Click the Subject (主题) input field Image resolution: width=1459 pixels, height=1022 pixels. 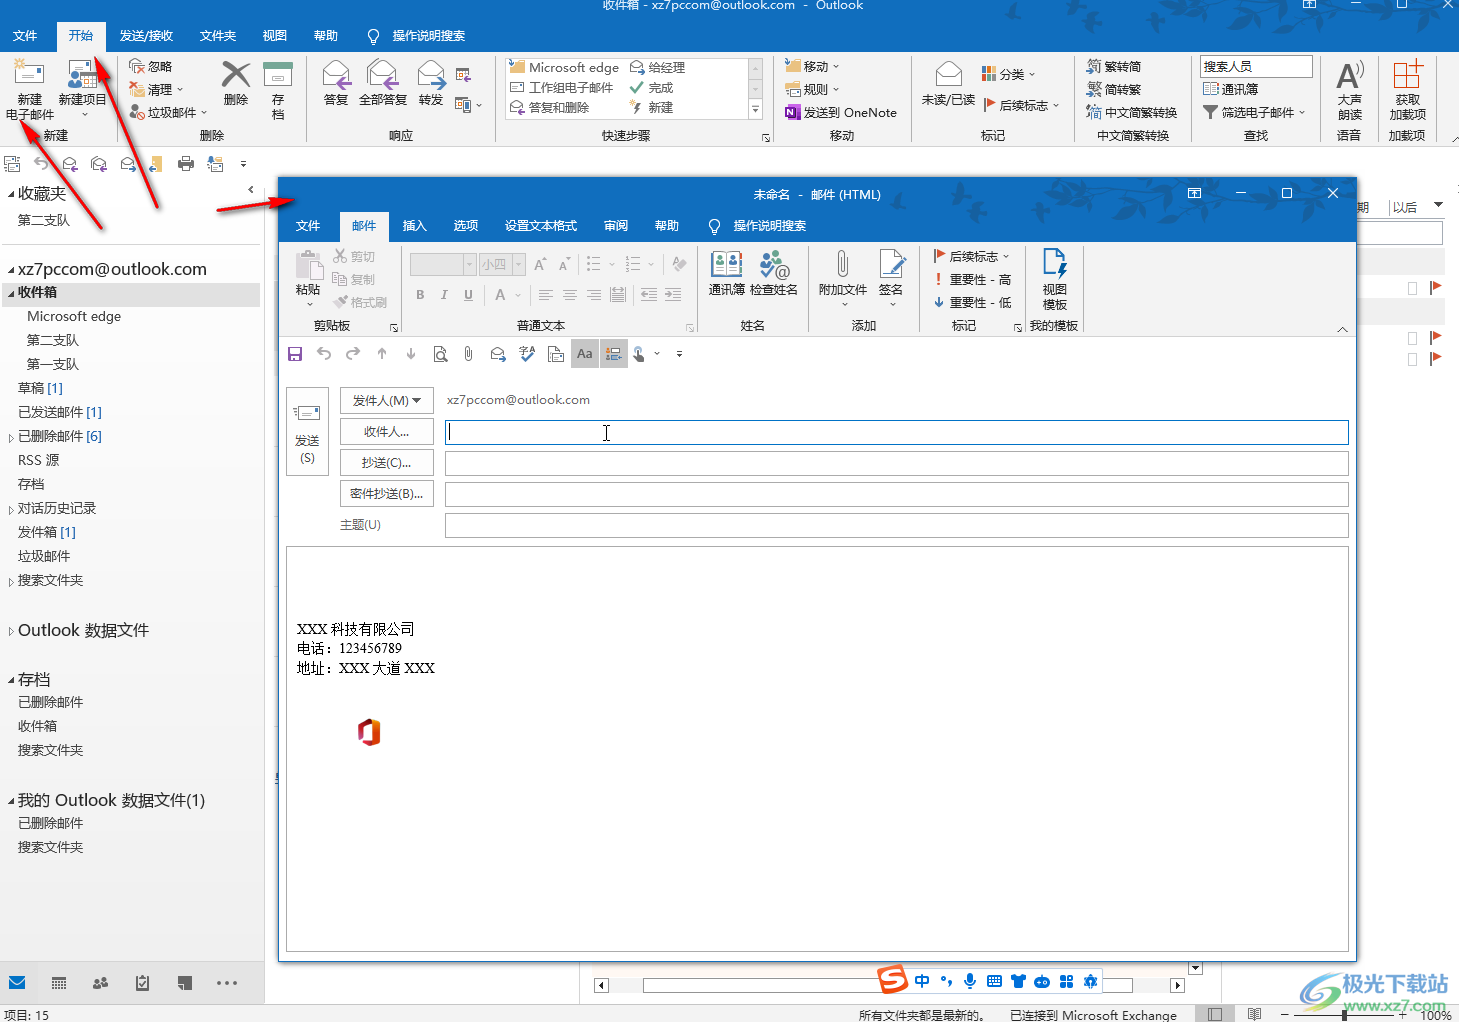pos(896,525)
